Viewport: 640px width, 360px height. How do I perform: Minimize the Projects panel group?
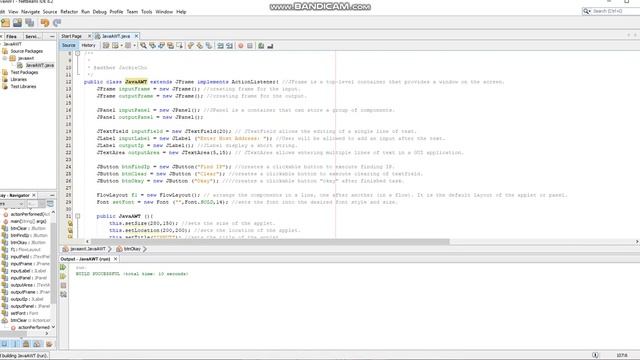52,36
